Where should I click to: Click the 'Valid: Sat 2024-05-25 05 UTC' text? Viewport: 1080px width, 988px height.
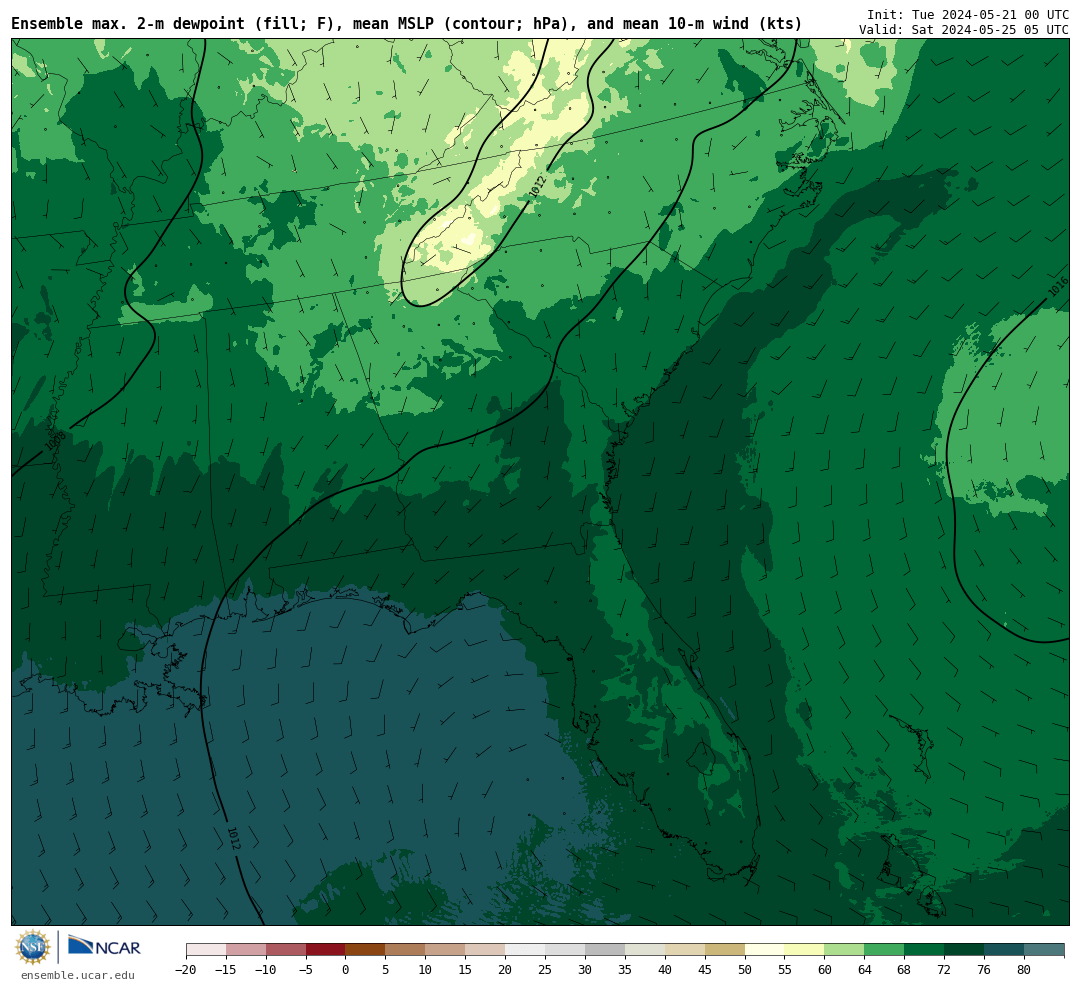coord(964,30)
